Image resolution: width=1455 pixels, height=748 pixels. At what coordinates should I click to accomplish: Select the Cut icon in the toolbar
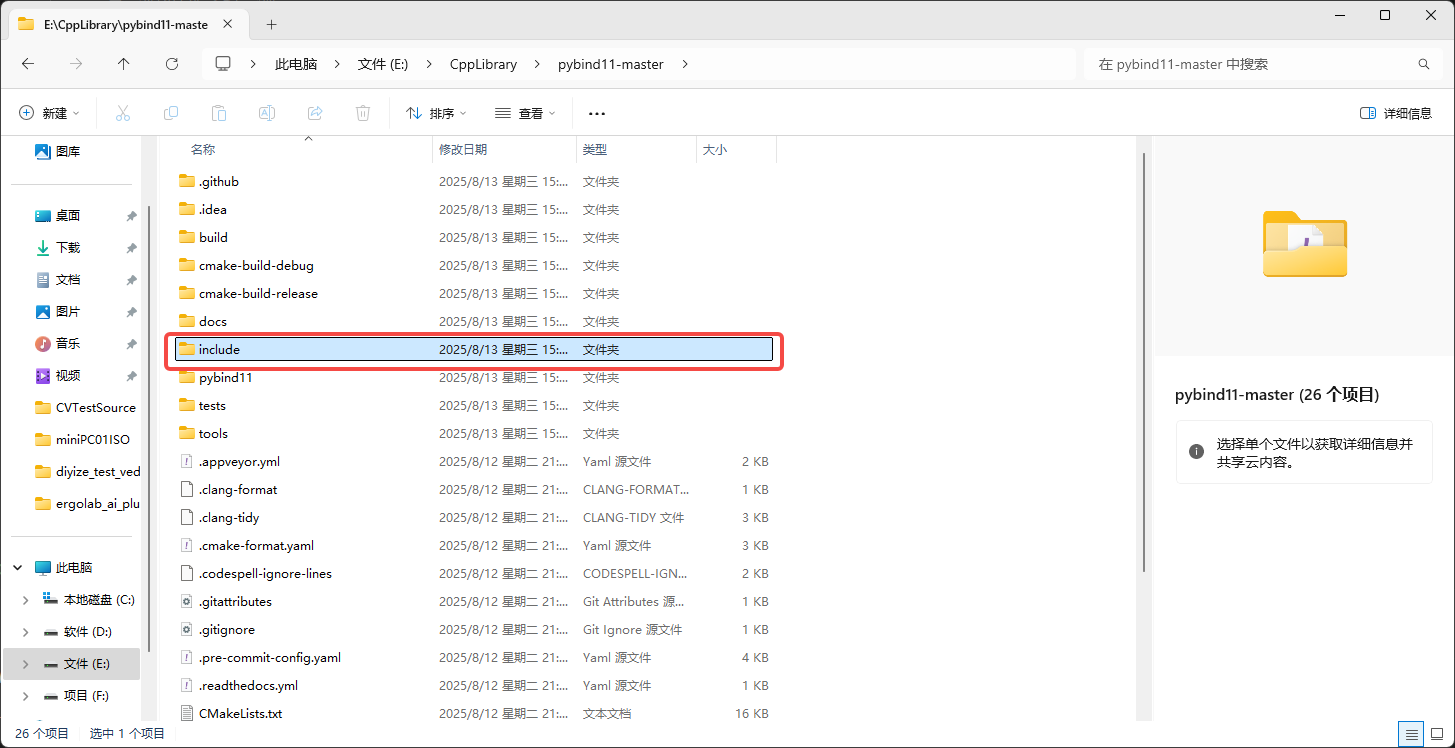pos(122,112)
